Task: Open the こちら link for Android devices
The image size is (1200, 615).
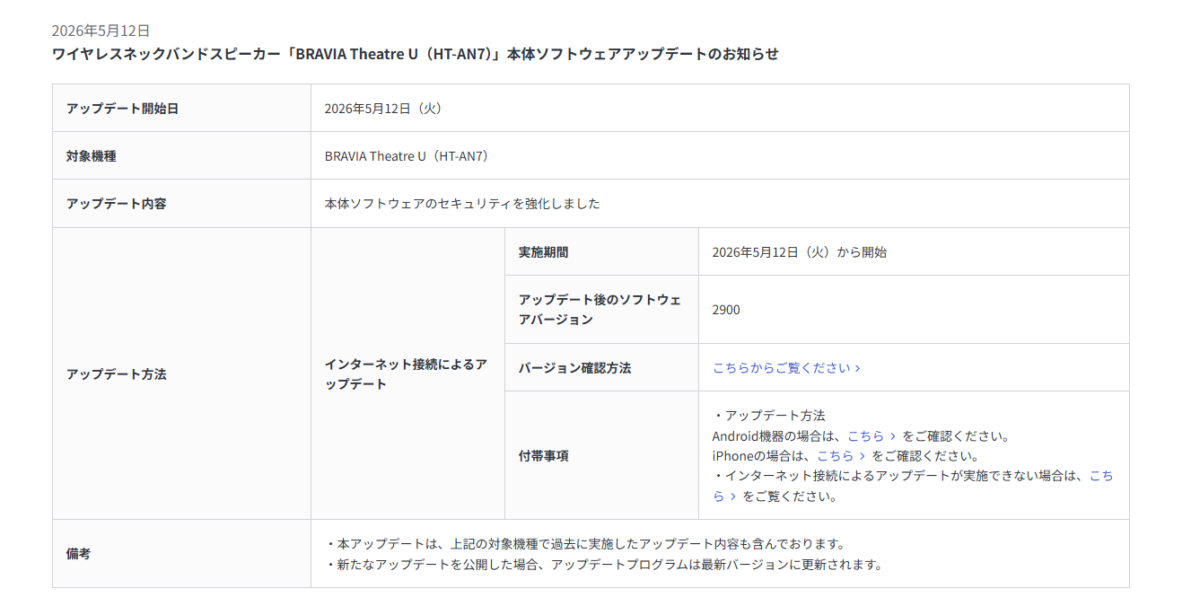Action: click(871, 436)
